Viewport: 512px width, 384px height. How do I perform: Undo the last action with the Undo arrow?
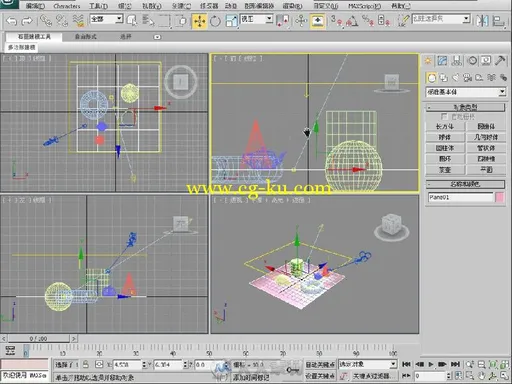(x=12, y=21)
